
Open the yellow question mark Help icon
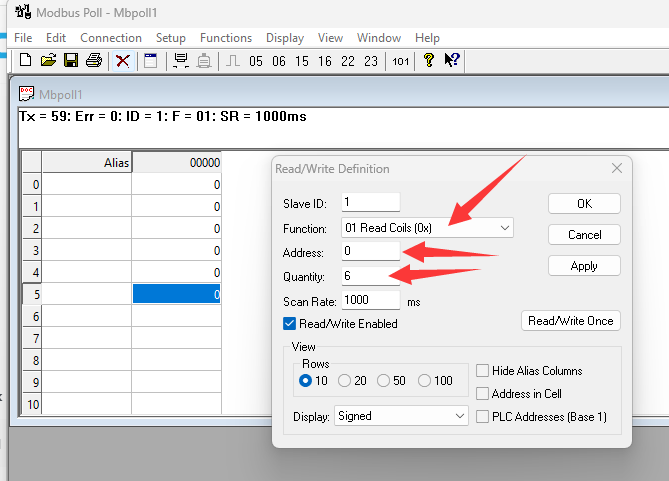[x=429, y=60]
